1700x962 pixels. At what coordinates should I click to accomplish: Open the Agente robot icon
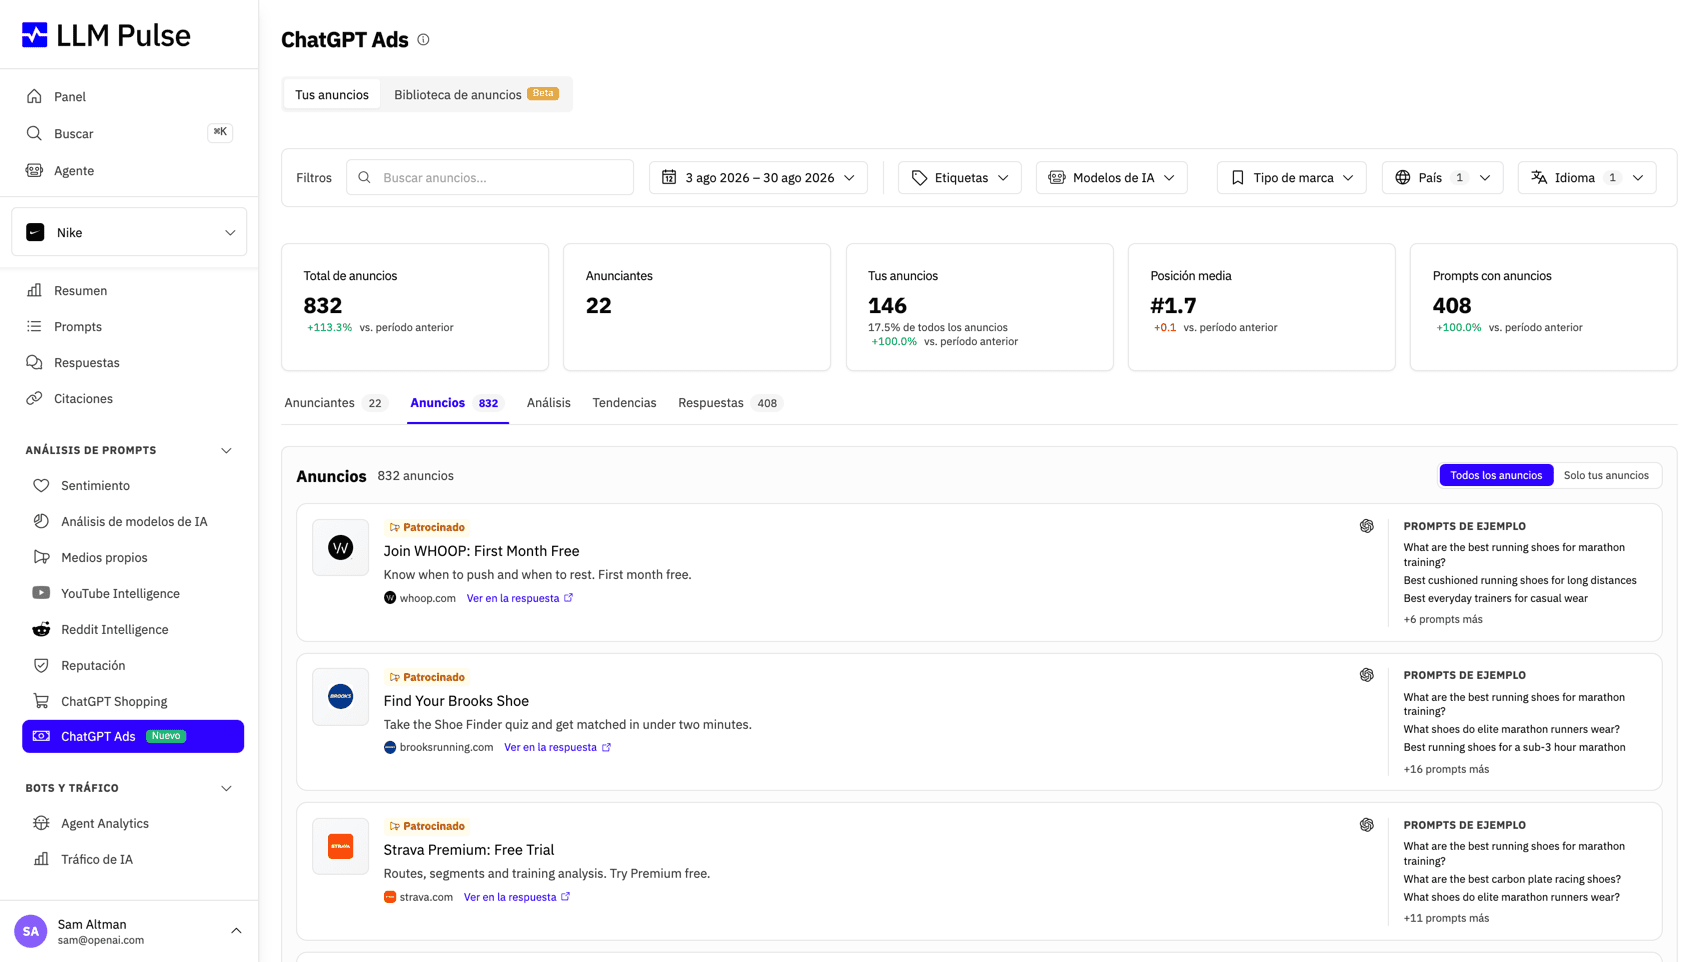34,170
